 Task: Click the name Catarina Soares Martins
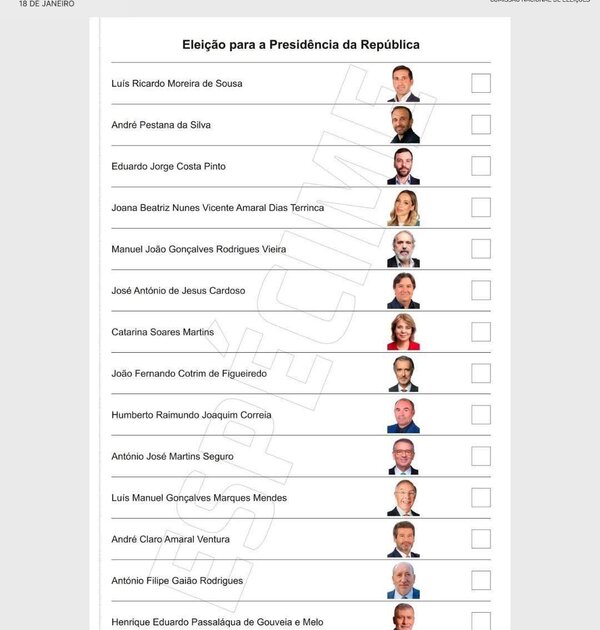(162, 332)
